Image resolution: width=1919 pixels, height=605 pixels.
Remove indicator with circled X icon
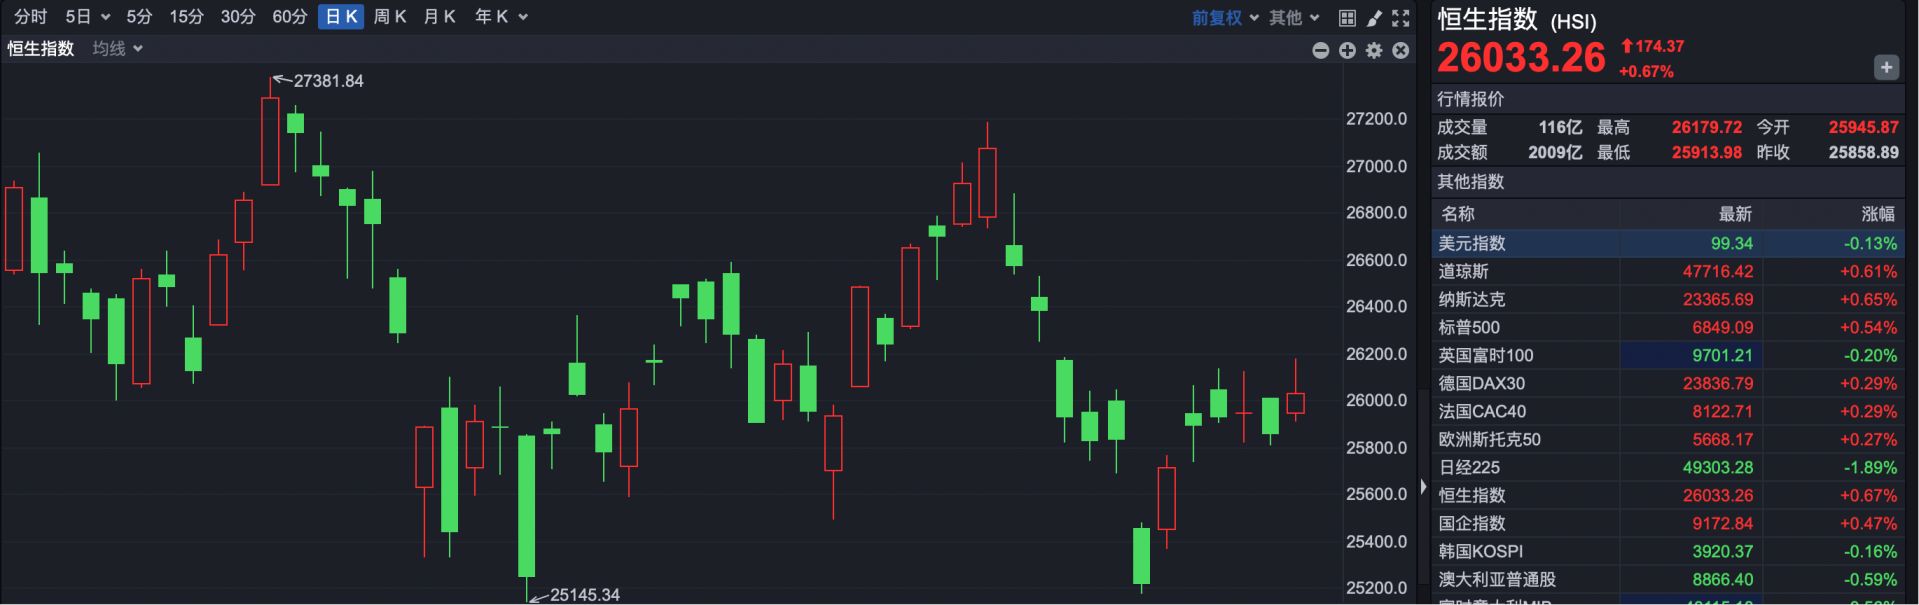click(x=1401, y=50)
